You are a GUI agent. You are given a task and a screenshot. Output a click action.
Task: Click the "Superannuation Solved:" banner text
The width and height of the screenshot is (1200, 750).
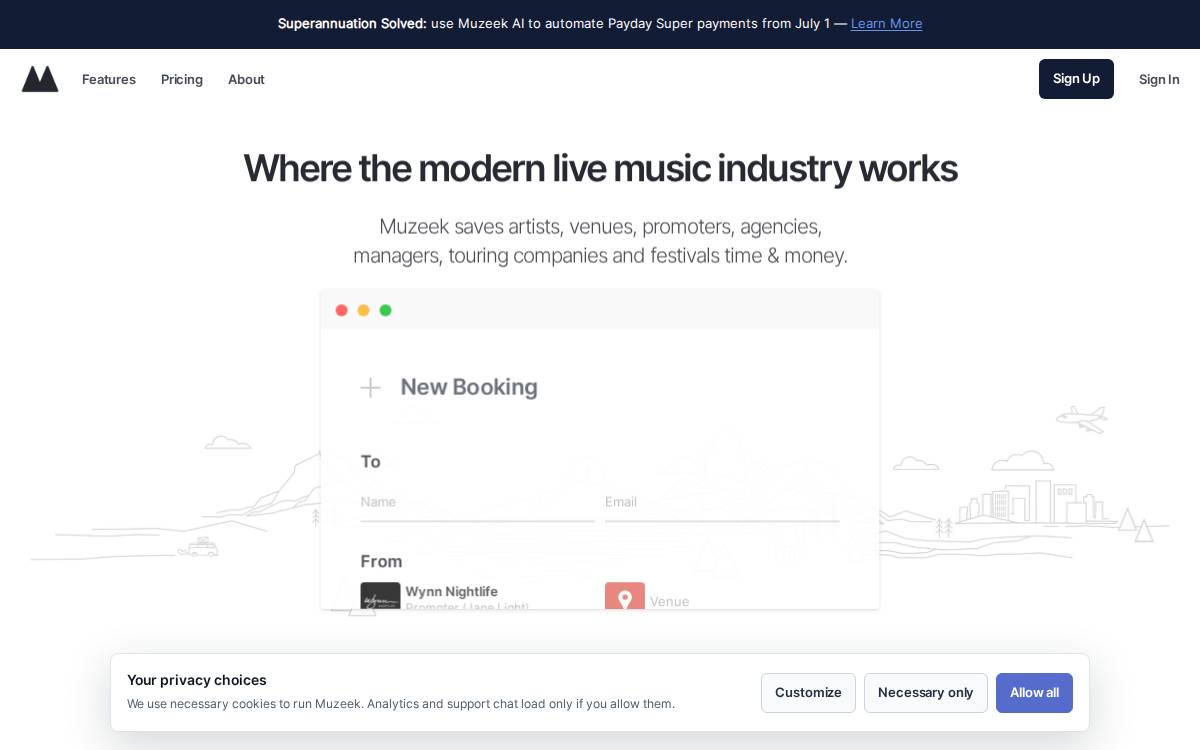coord(352,23)
